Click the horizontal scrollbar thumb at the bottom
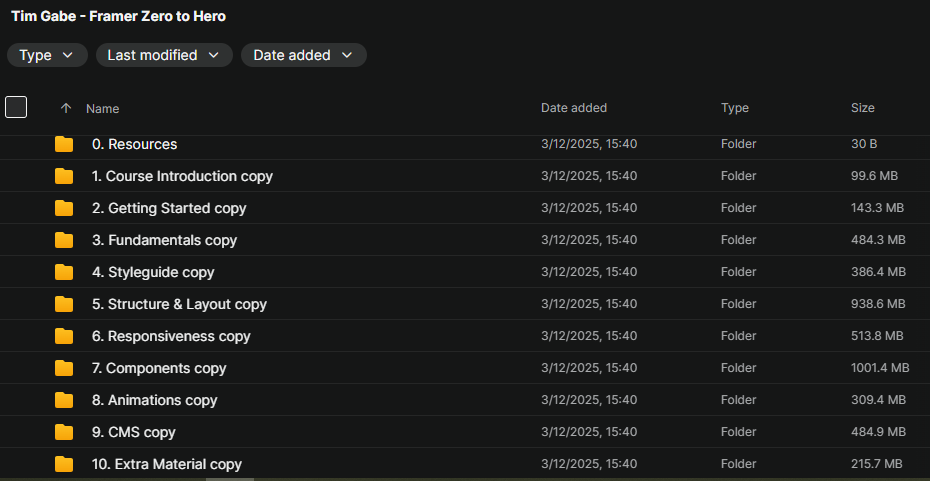This screenshot has height=481, width=930. point(229,479)
